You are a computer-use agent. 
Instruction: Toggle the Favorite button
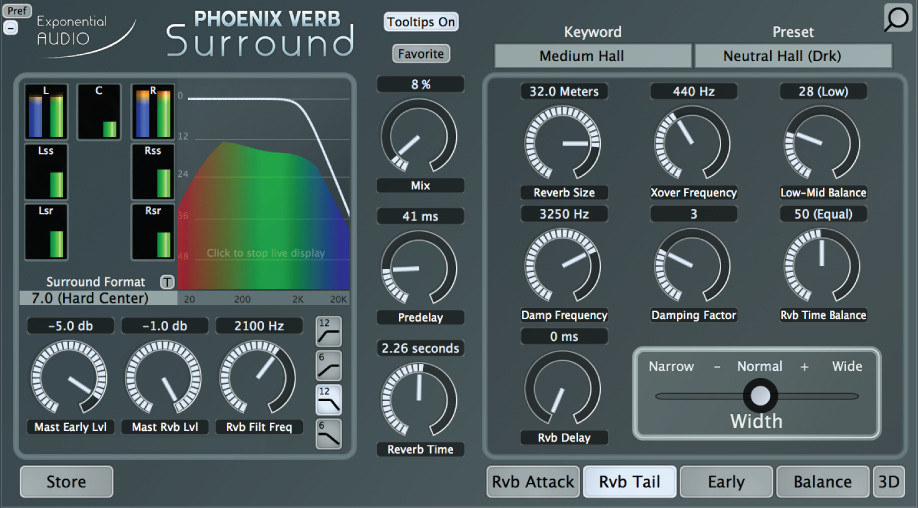tap(421, 54)
